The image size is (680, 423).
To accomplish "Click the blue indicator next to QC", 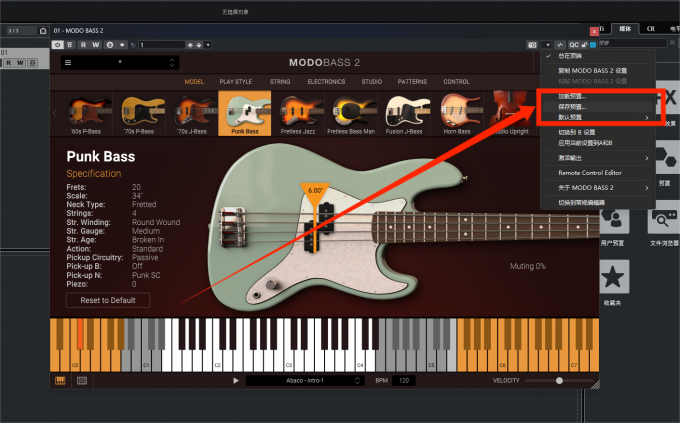I will pos(593,45).
